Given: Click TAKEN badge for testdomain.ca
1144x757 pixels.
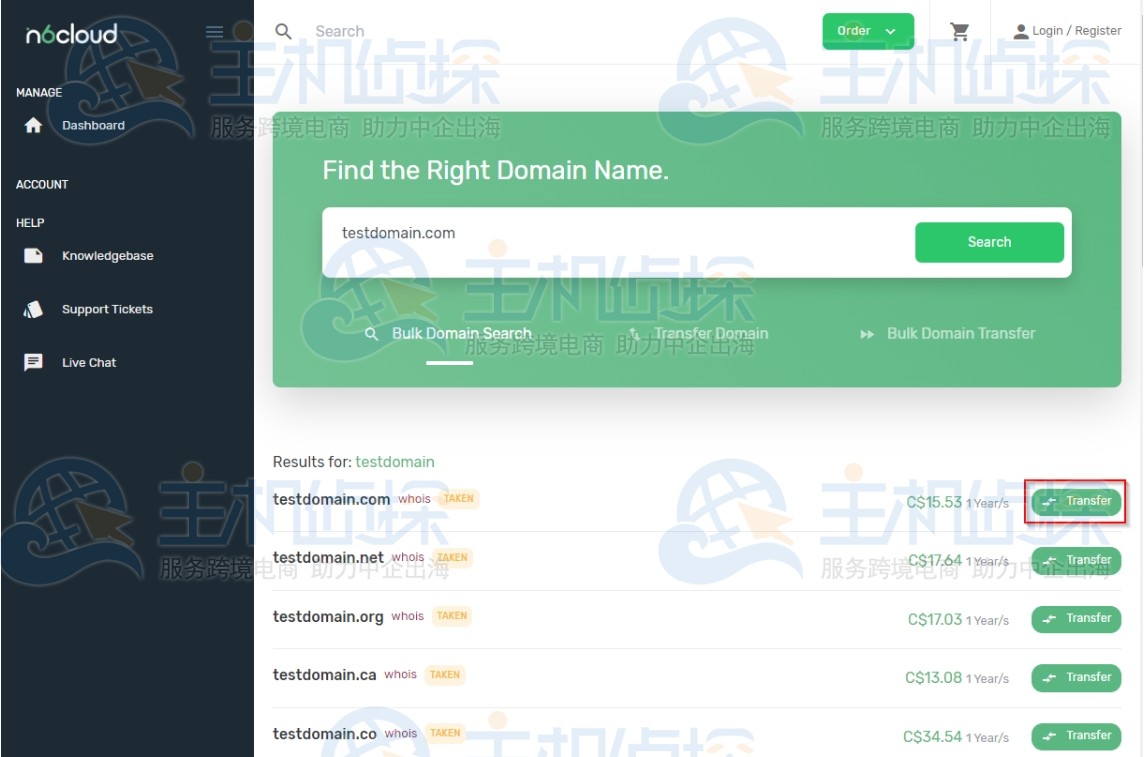Looking at the screenshot, I should pyautogui.click(x=445, y=675).
